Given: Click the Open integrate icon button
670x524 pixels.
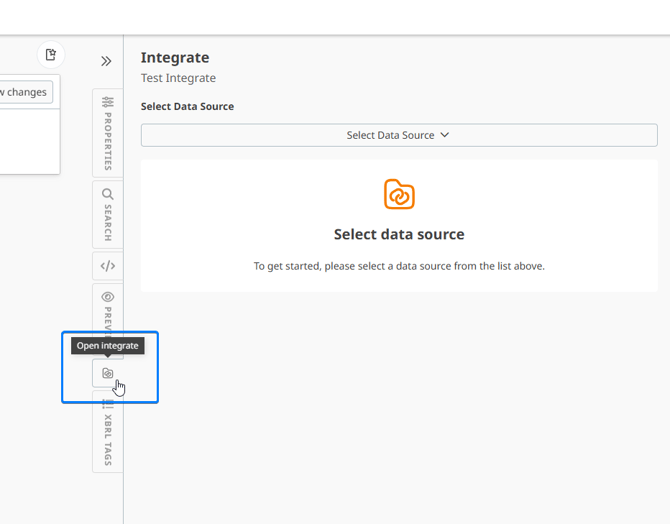Looking at the screenshot, I should click(x=108, y=374).
